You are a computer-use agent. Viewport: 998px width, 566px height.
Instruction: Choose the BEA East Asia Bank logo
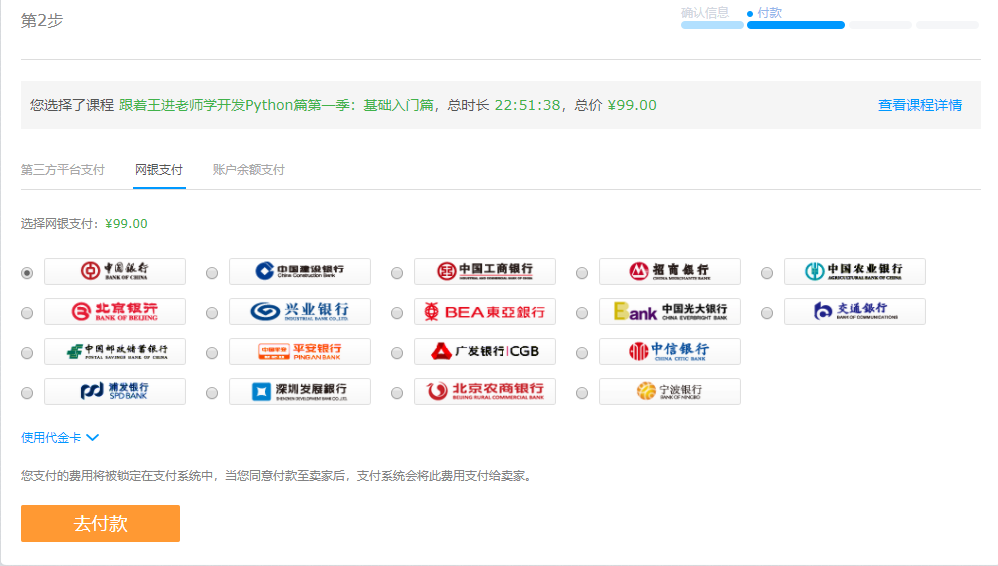coord(484,311)
